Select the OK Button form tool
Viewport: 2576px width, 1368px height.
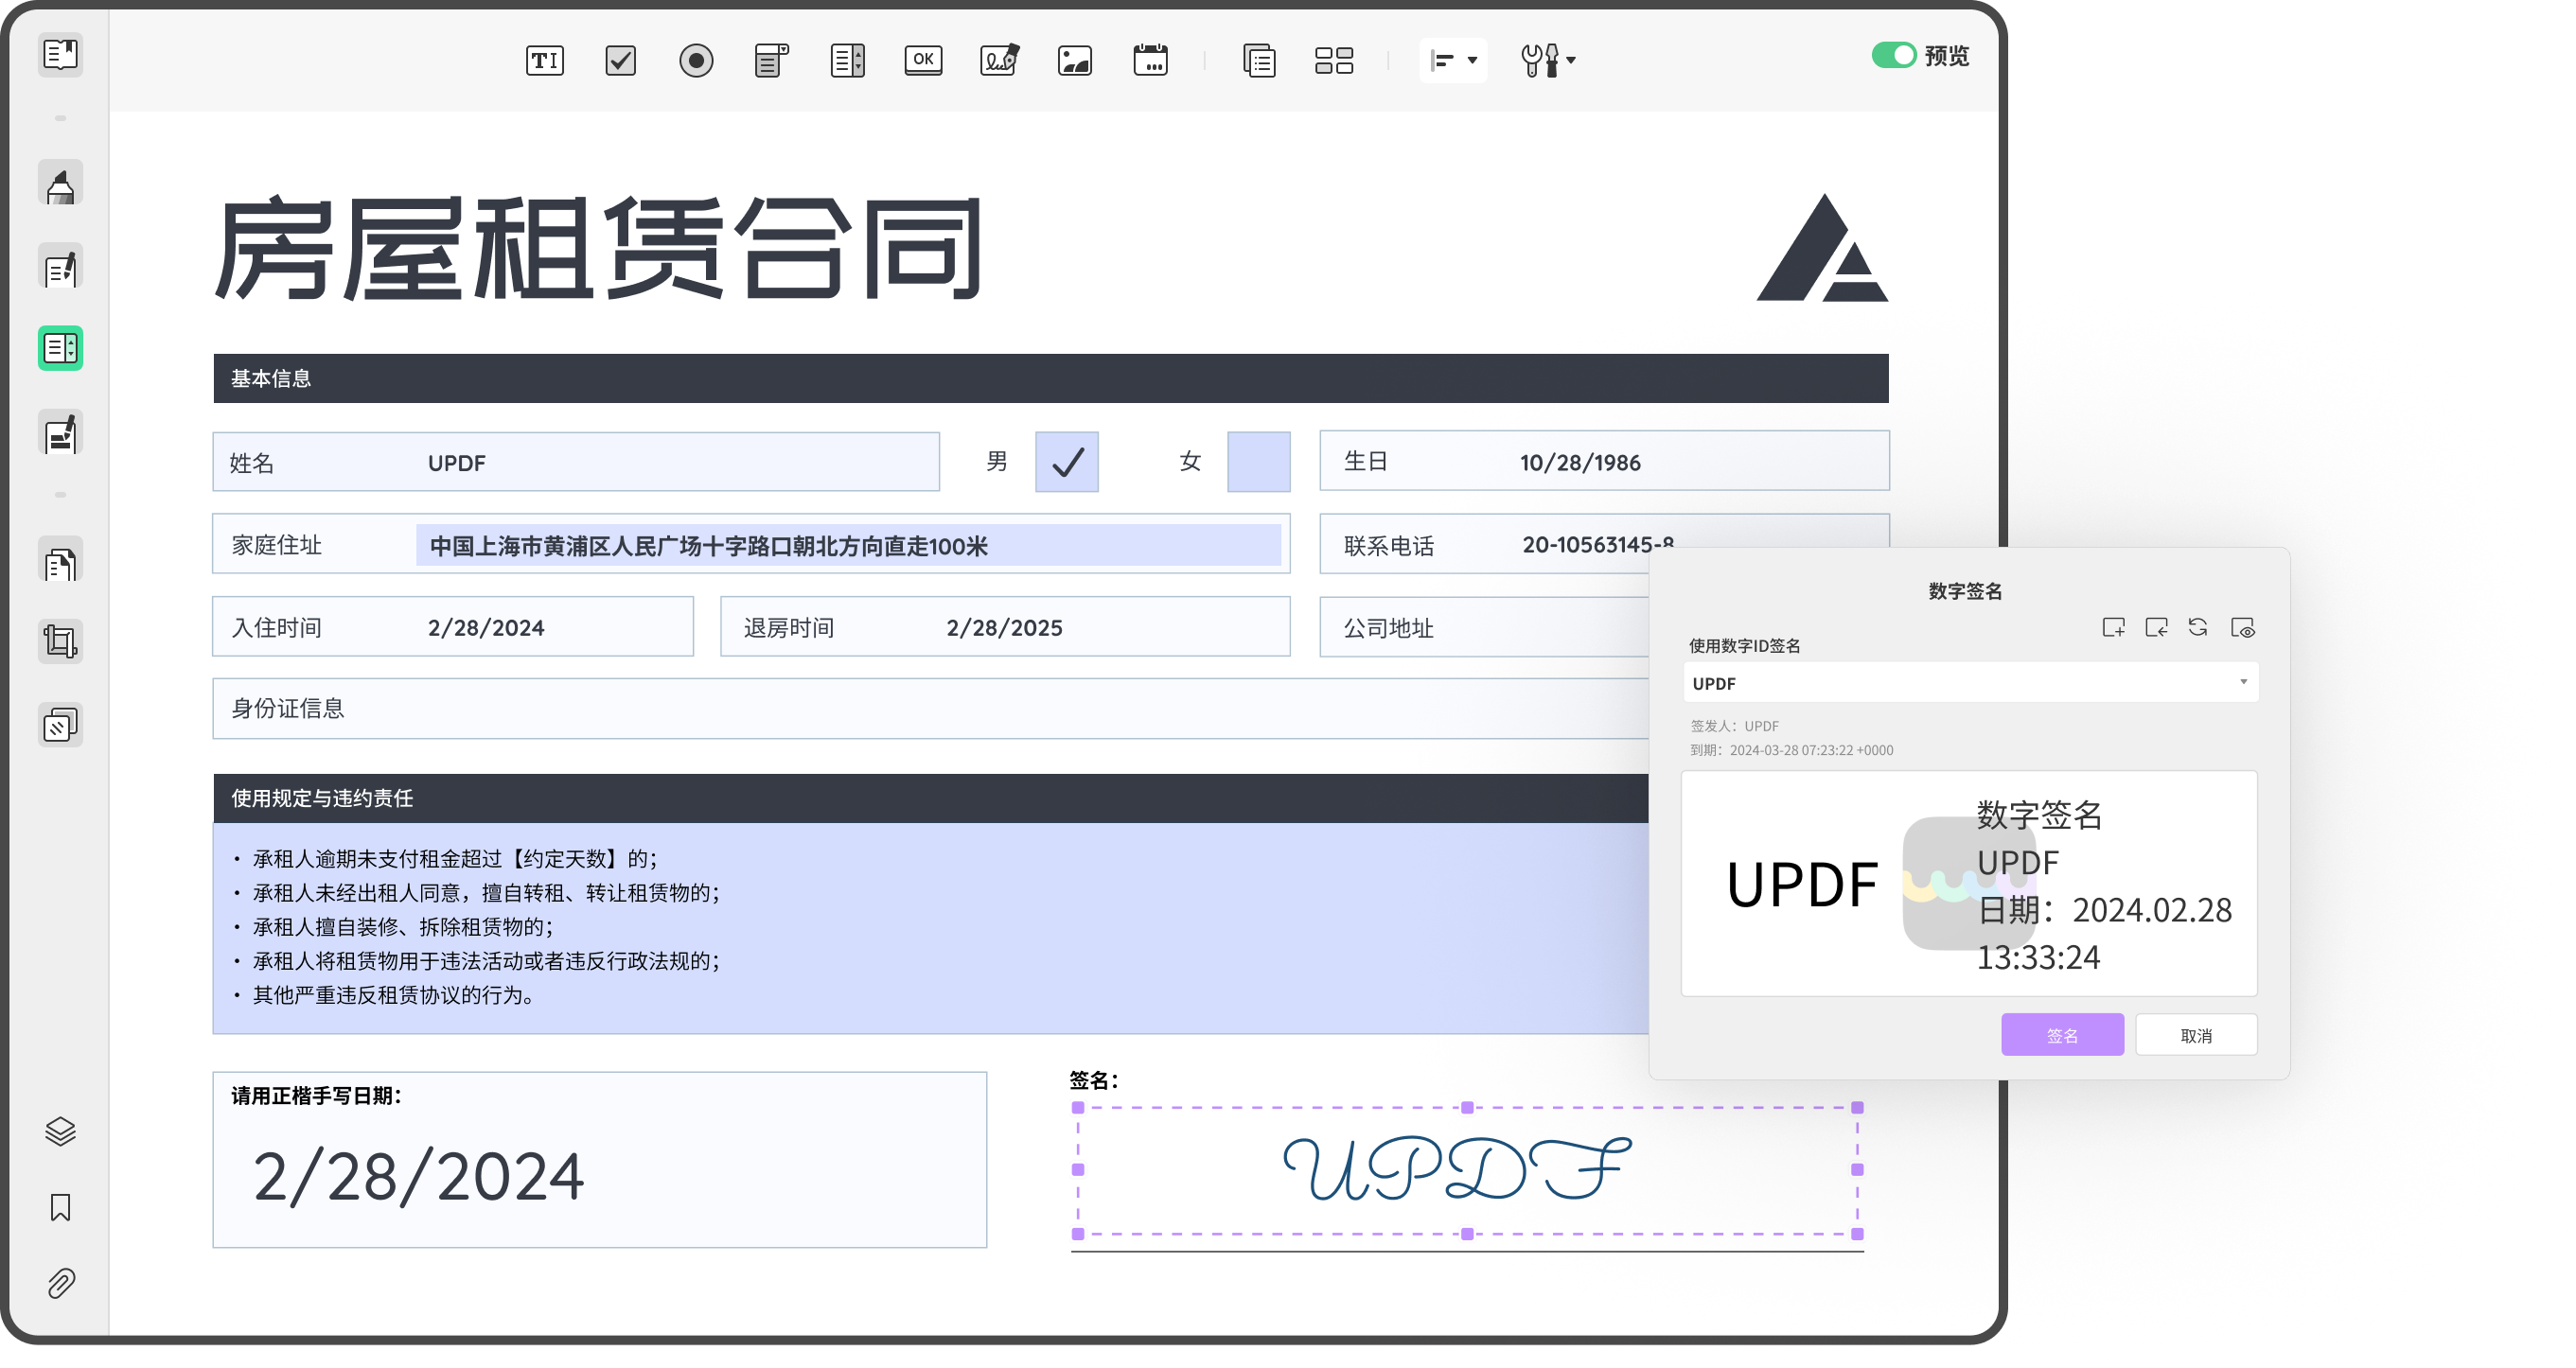[x=923, y=60]
